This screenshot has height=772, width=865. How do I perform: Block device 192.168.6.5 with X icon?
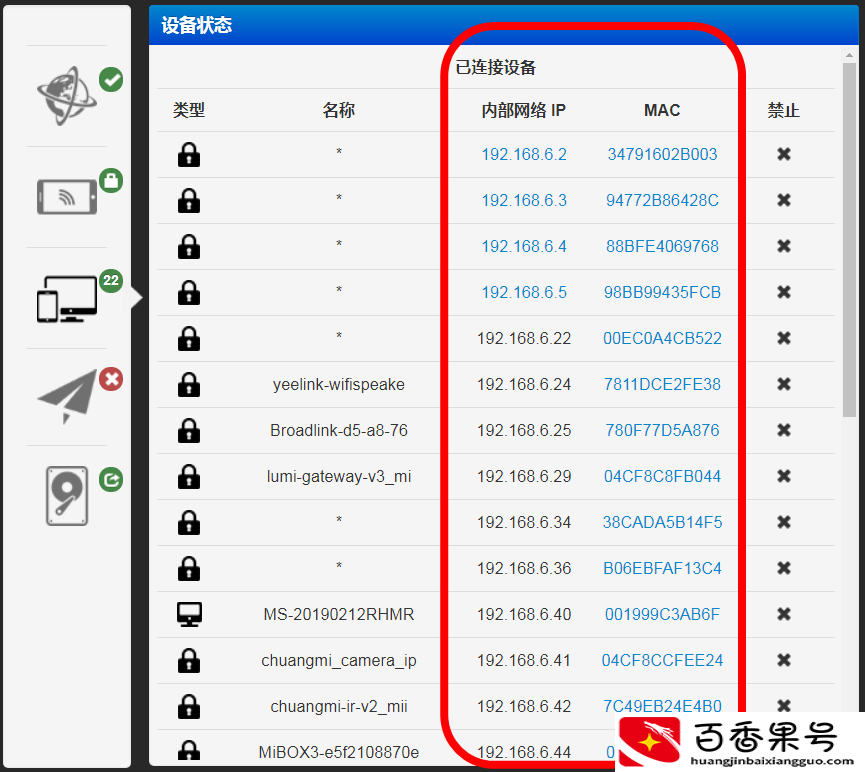click(784, 292)
